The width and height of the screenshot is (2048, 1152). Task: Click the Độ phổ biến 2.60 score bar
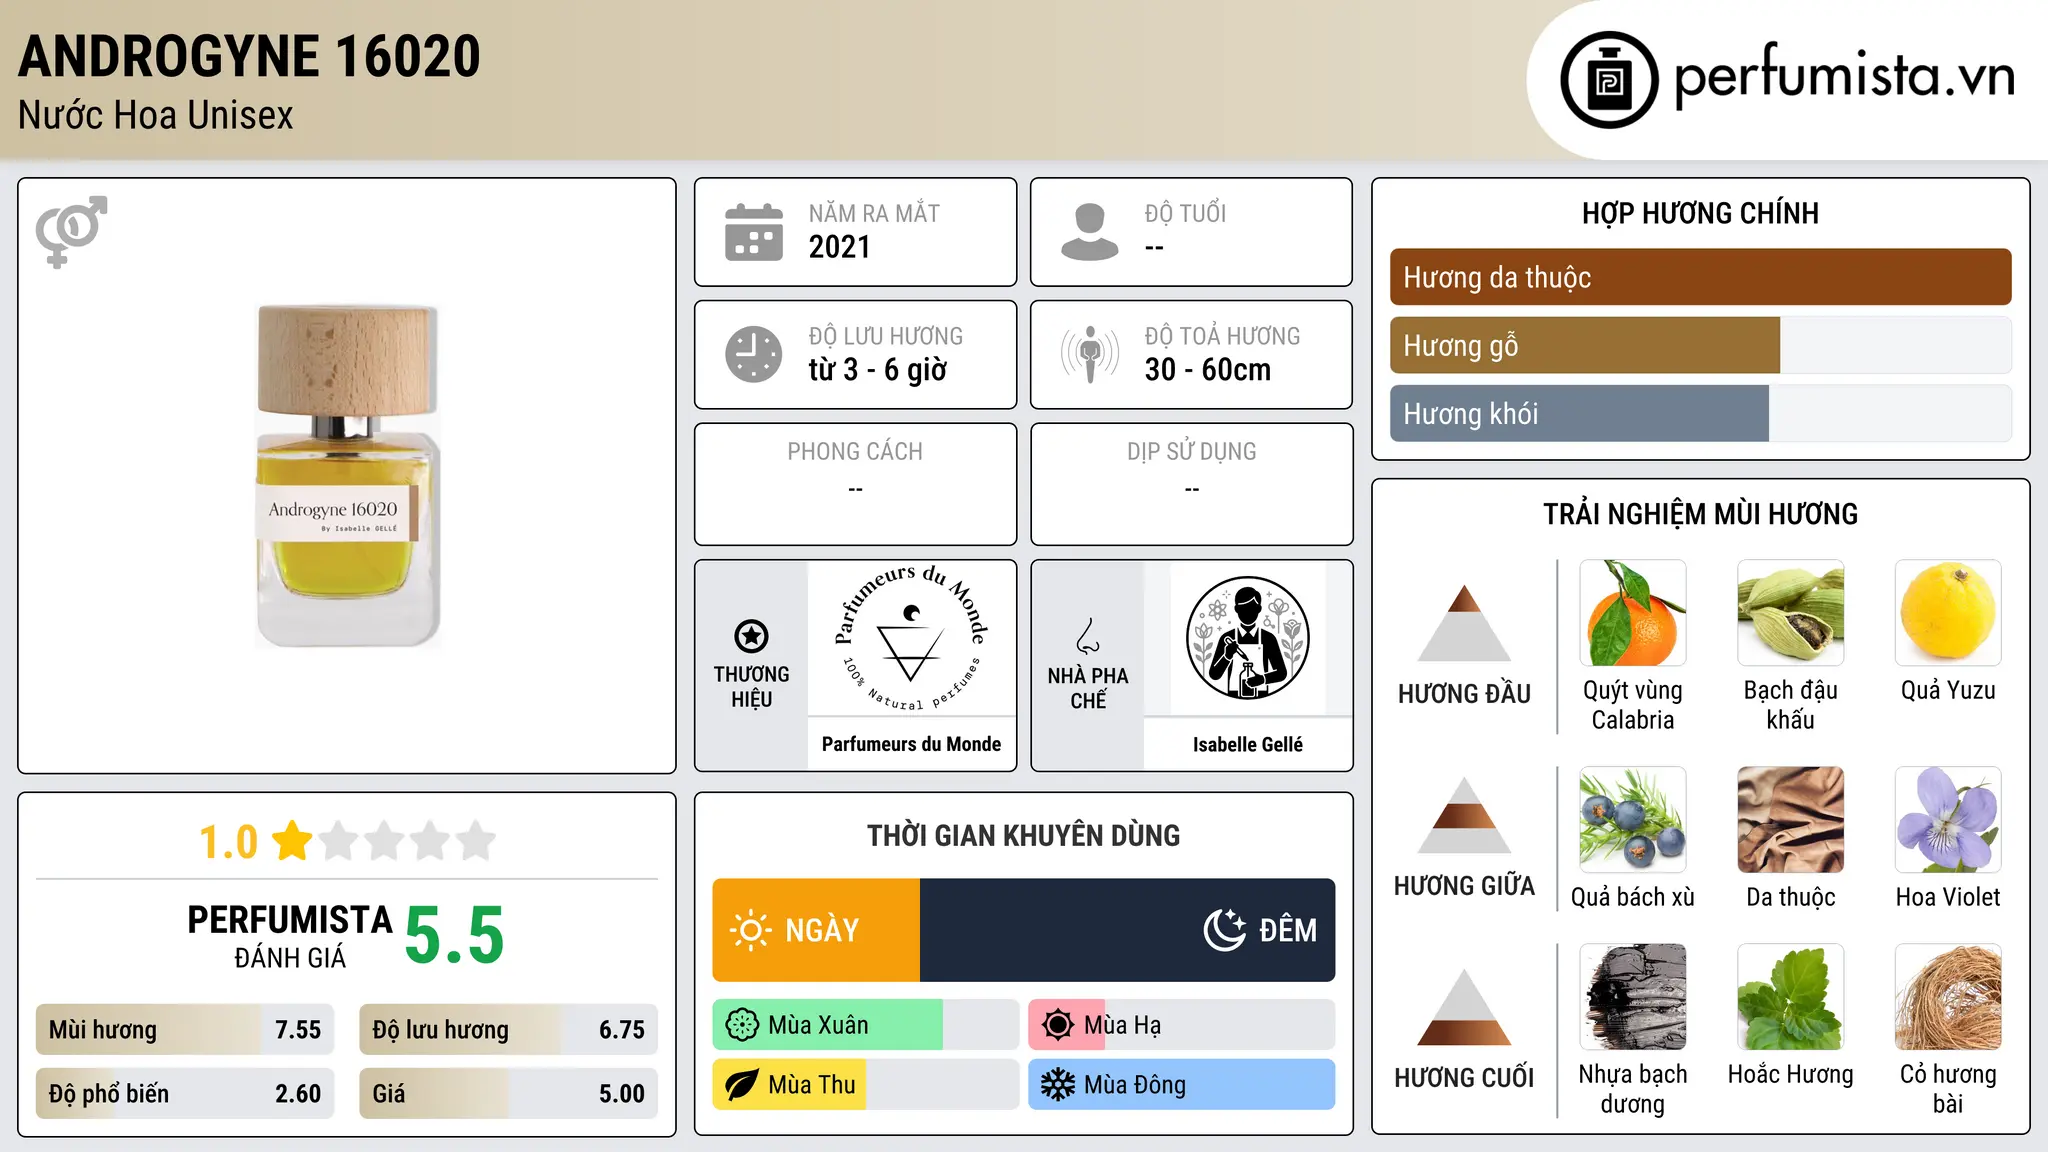(185, 1094)
